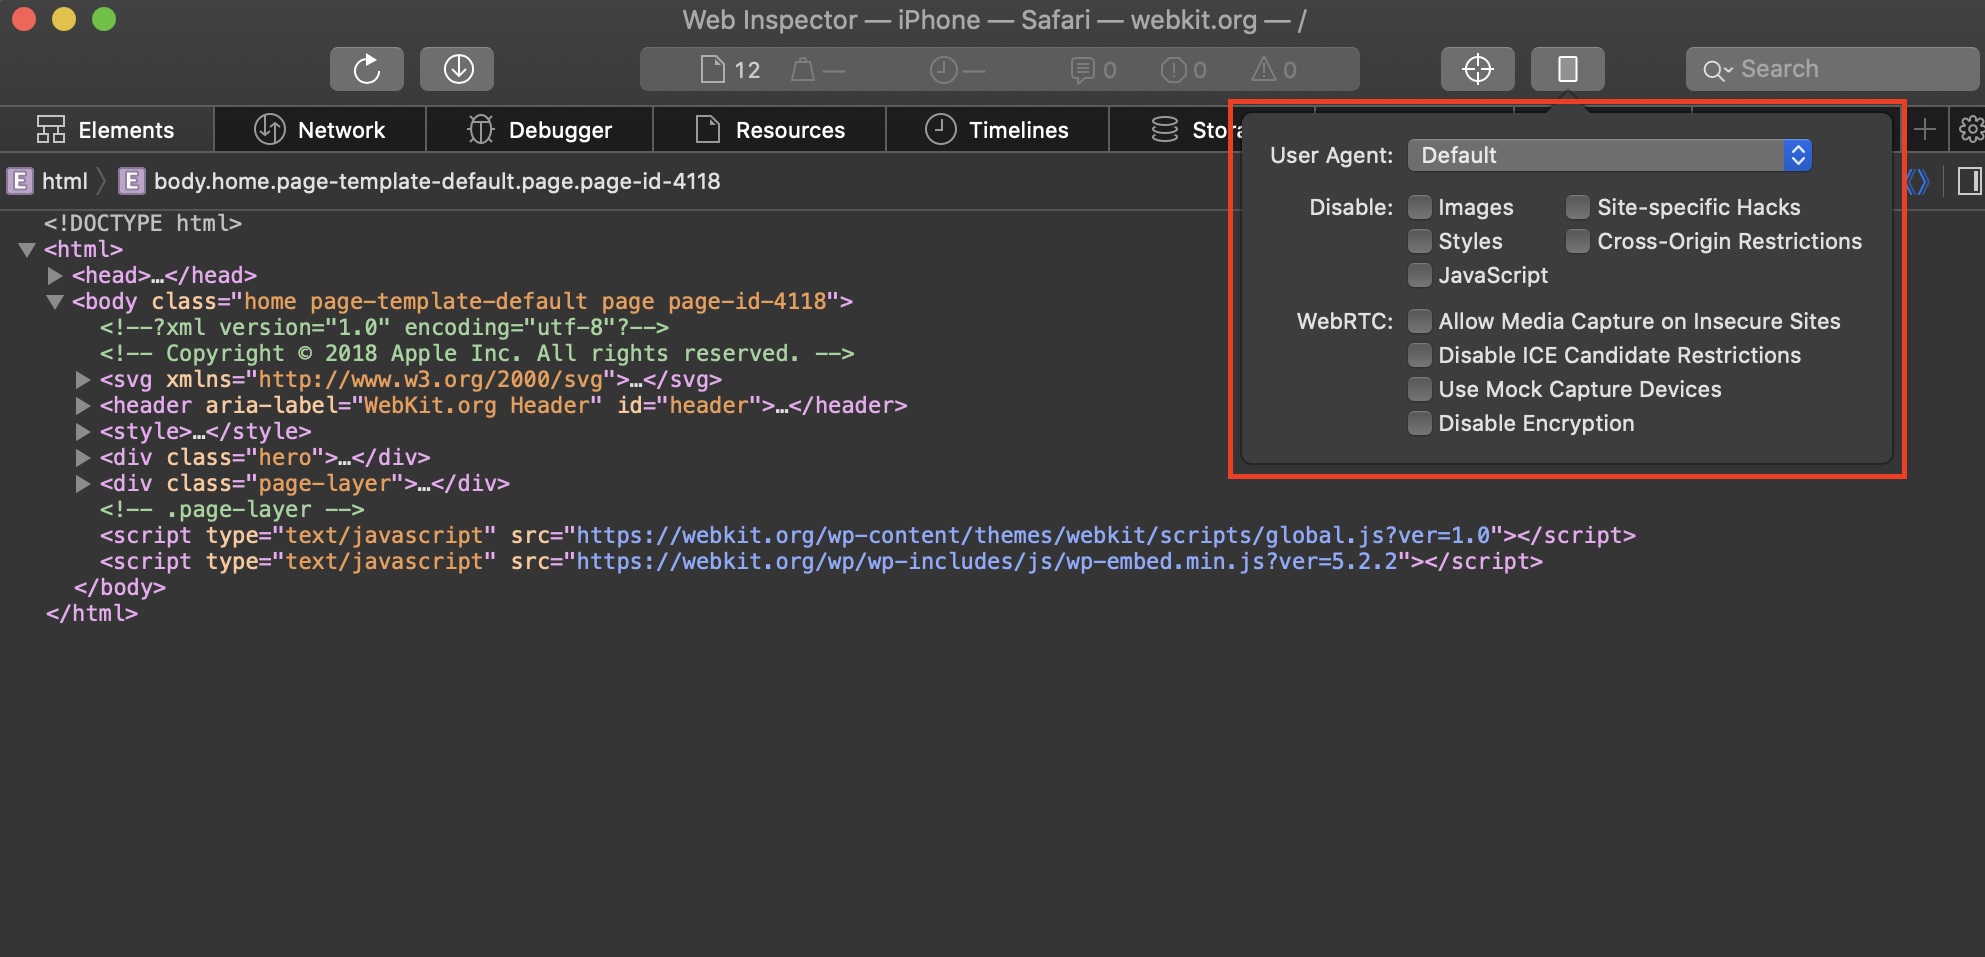Image resolution: width=1985 pixels, height=957 pixels.
Task: Expand the header element node
Action: tap(83, 406)
